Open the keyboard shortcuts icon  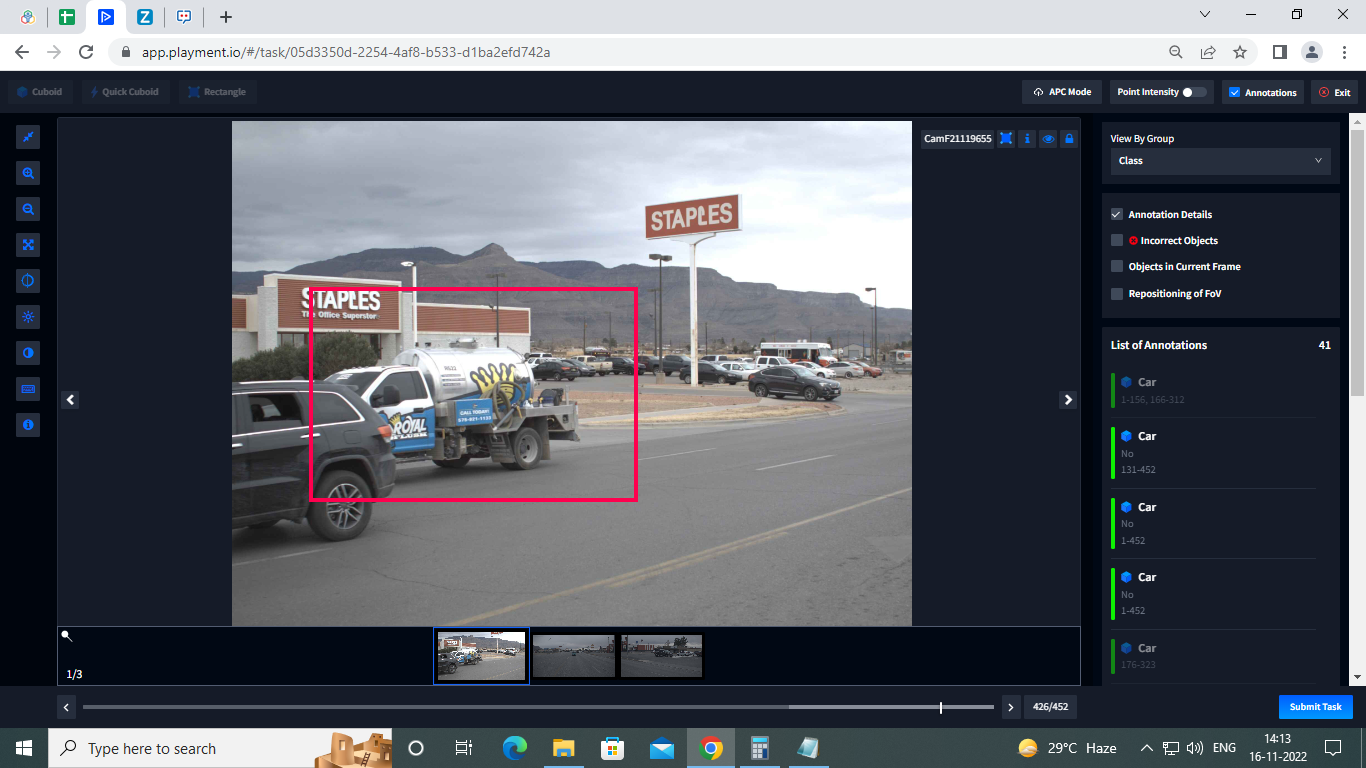(28, 389)
